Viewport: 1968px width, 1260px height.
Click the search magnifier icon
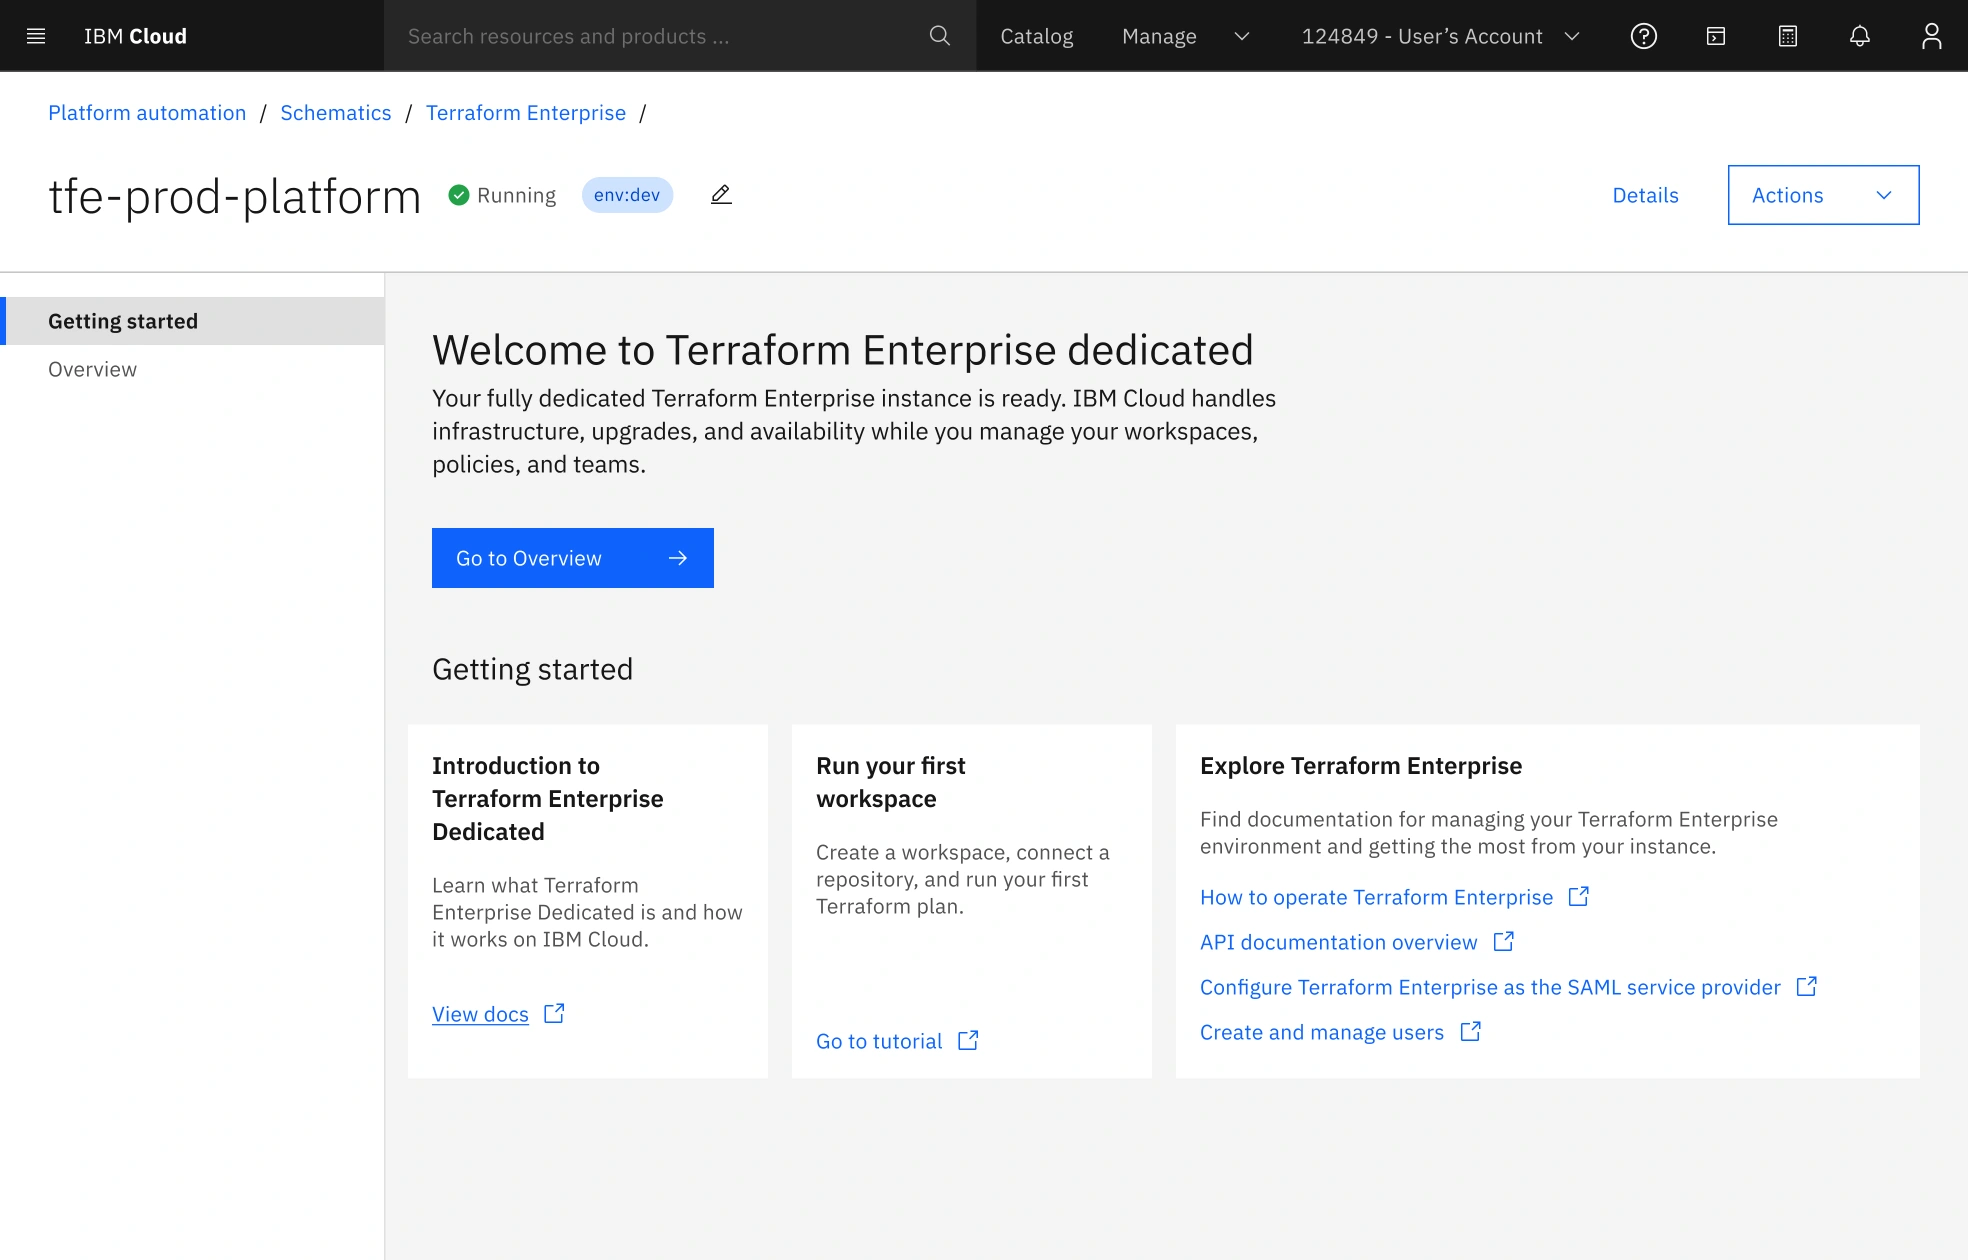pos(940,36)
